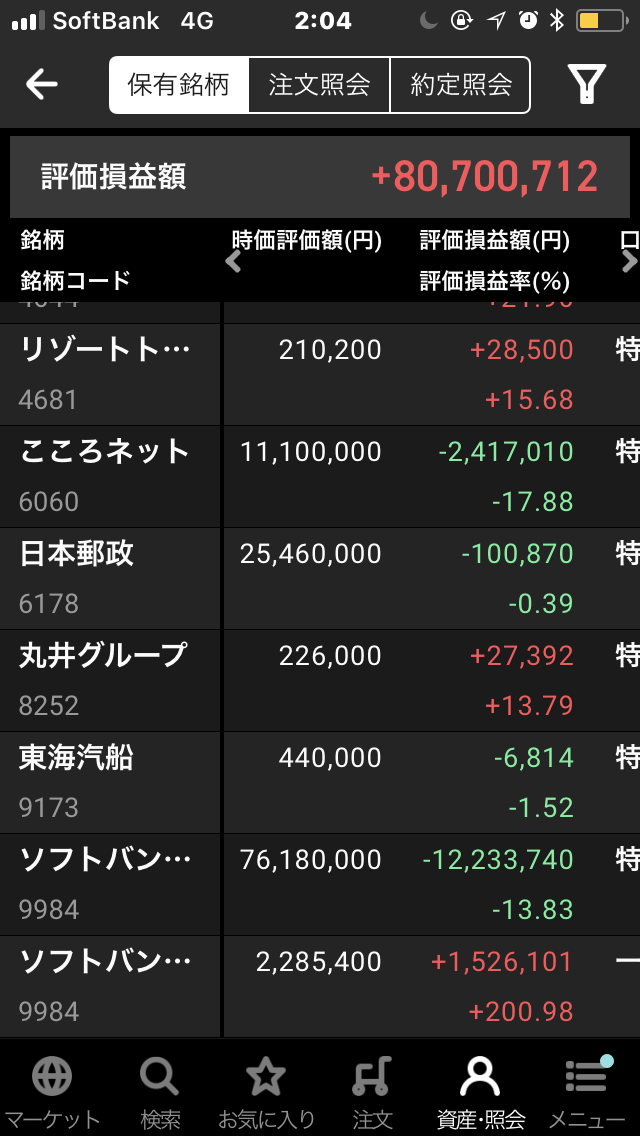
Task: Tap the 検索 magnifier icon
Action: click(x=159, y=1077)
